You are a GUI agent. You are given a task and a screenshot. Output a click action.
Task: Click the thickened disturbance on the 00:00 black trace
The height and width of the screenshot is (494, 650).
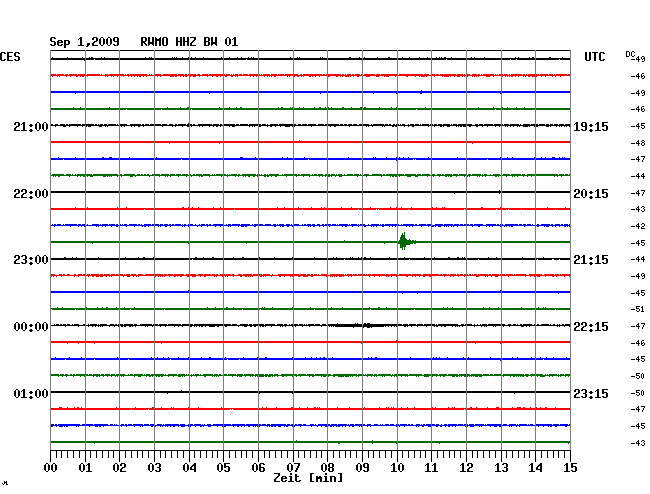tap(360, 325)
